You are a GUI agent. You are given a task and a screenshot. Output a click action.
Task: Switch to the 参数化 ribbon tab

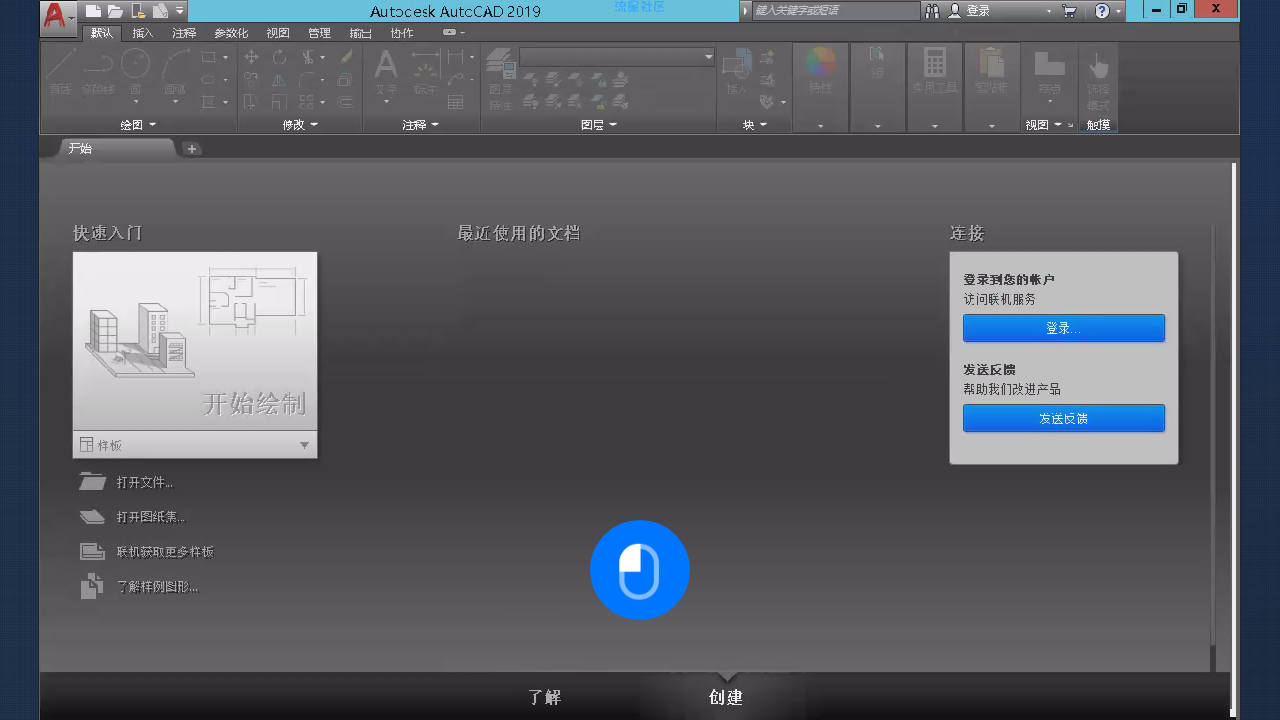pos(231,33)
